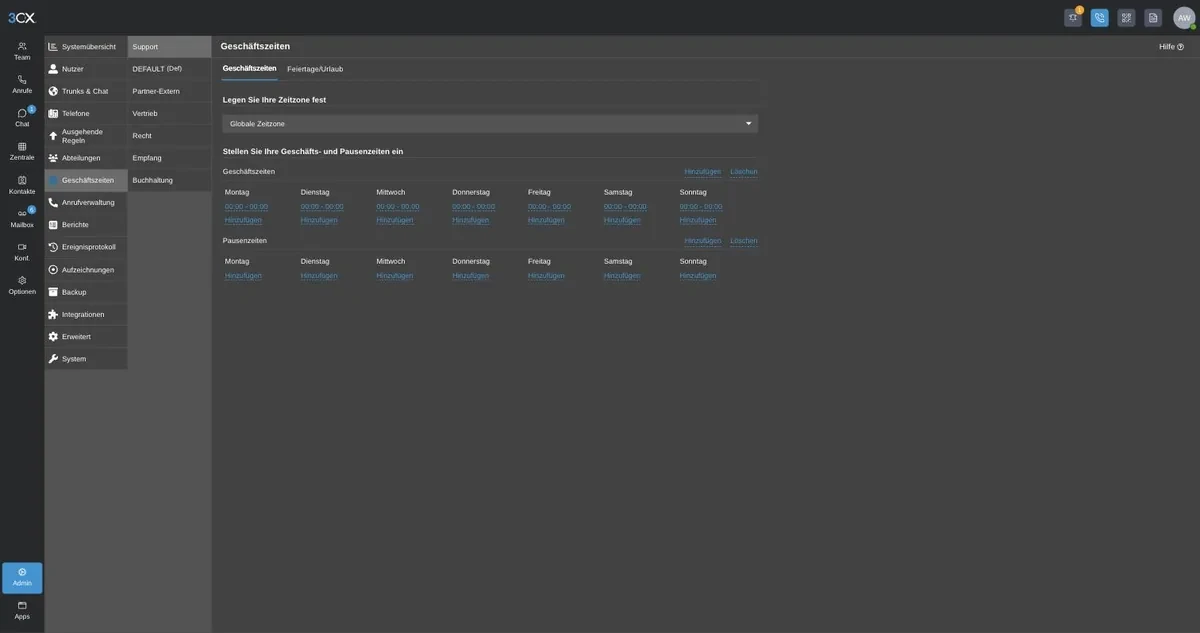Viewport: 1200px width, 633px height.
Task: Open Aufzeichnungen recordings
Action: click(x=86, y=270)
